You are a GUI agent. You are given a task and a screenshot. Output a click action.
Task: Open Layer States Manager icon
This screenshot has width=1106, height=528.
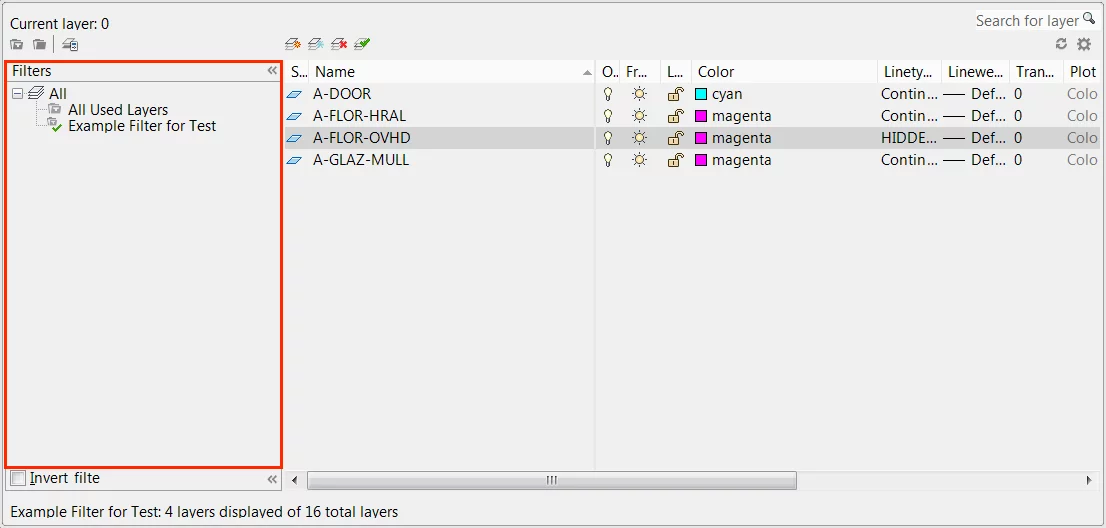pos(70,45)
